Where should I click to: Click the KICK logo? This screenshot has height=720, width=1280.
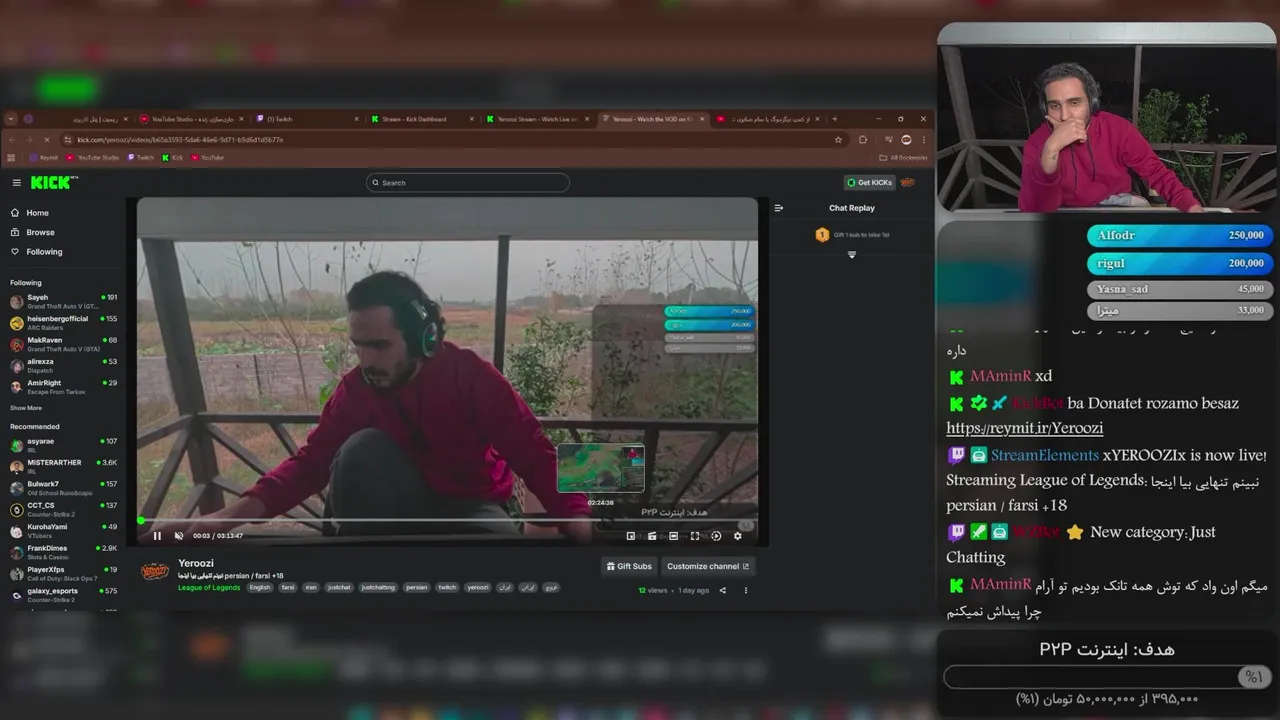(x=52, y=182)
